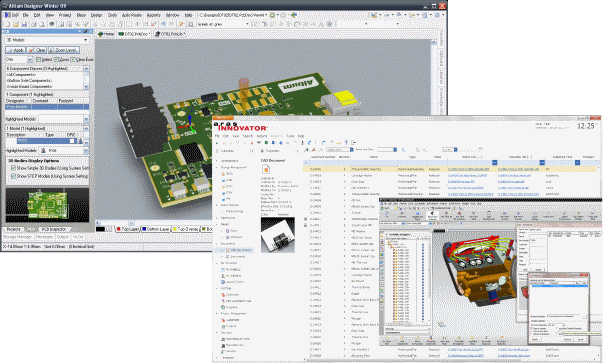Viewport: 603px width, 363px height.
Task: Click the red Top Layer color swatch
Action: (x=119, y=229)
